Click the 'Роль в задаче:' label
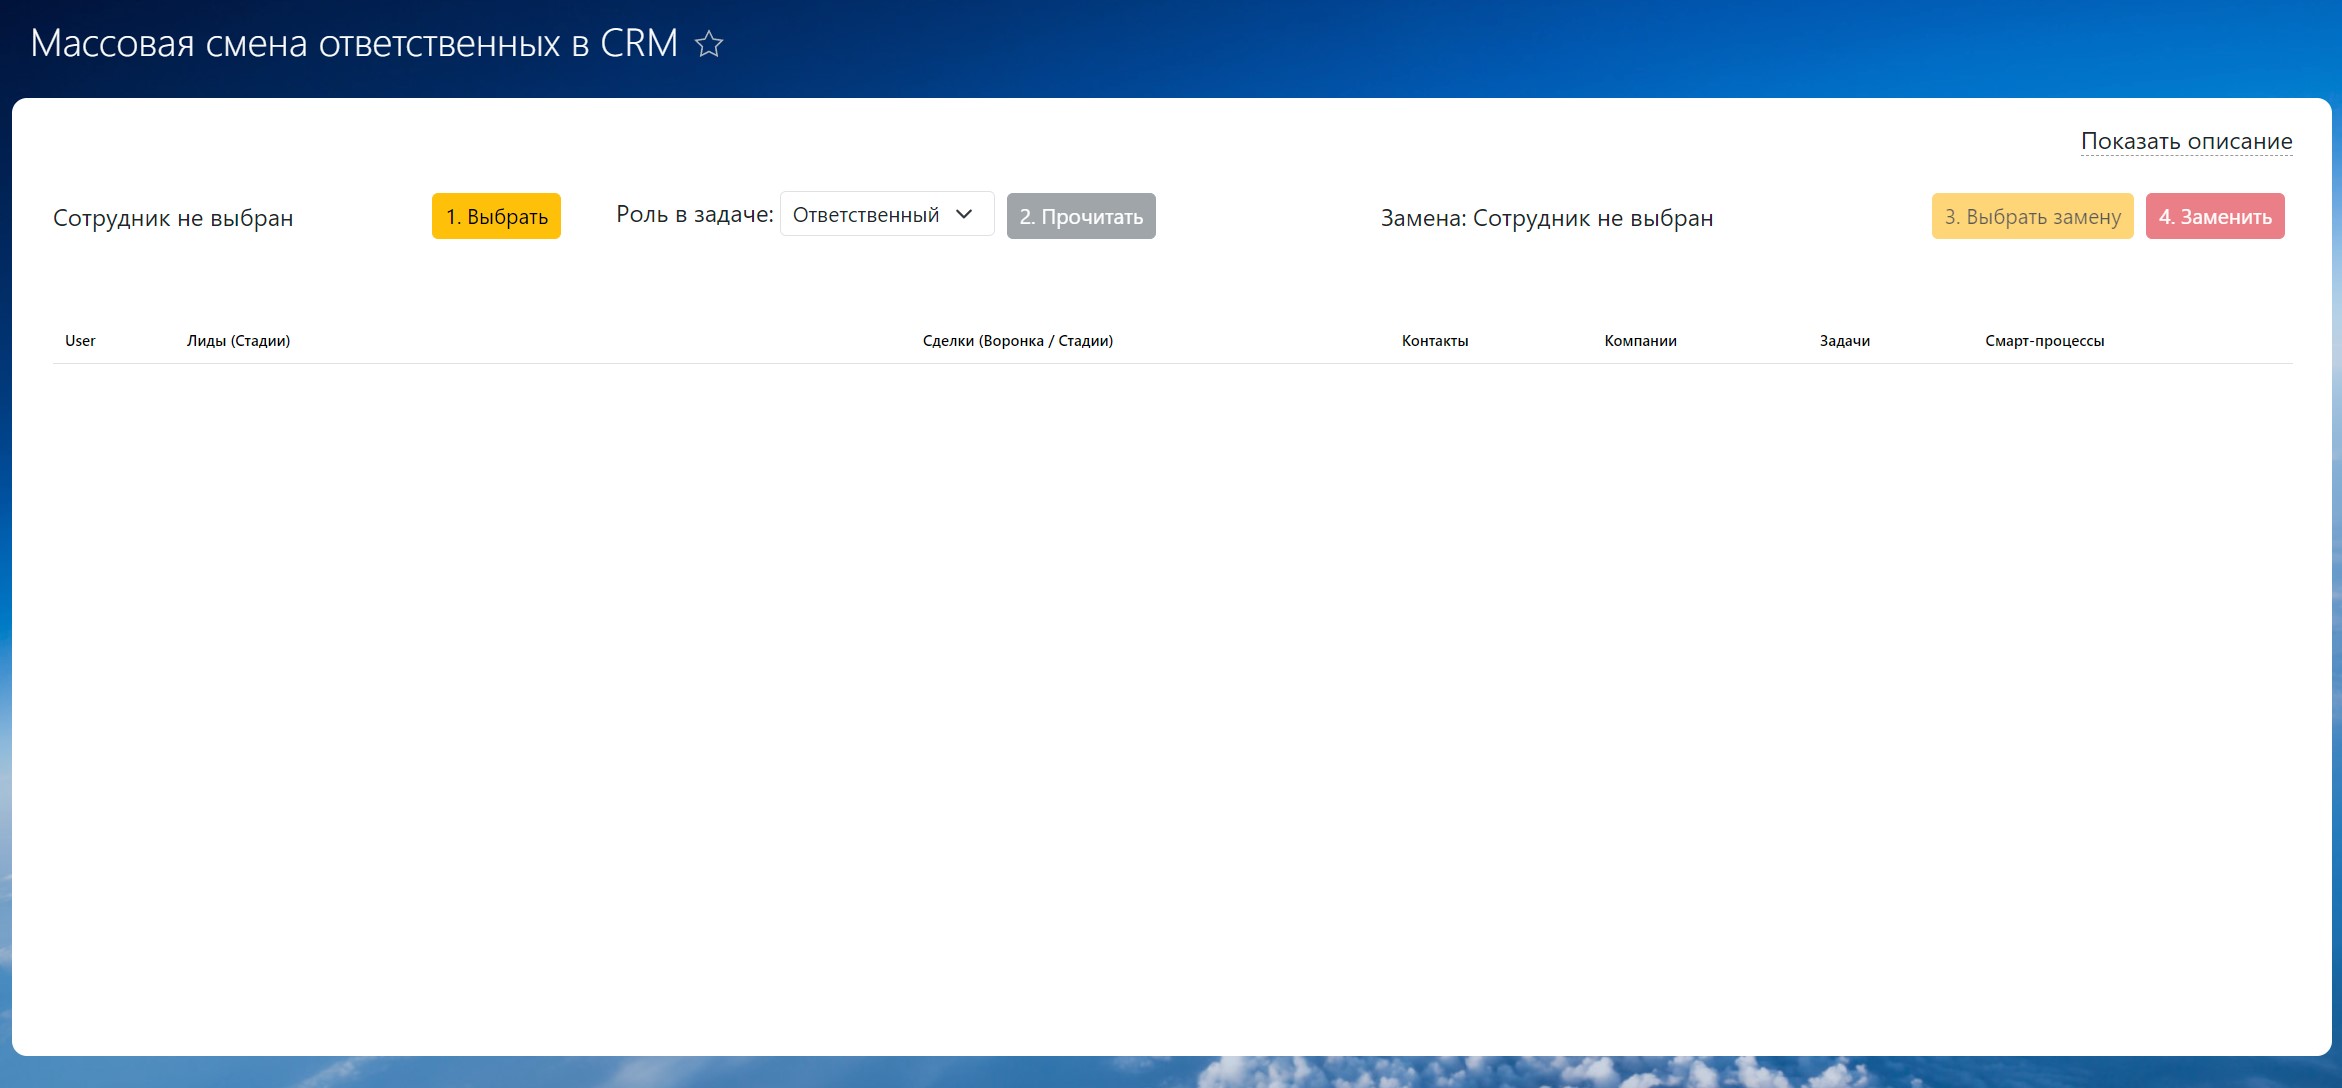This screenshot has height=1088, width=2342. tap(694, 214)
